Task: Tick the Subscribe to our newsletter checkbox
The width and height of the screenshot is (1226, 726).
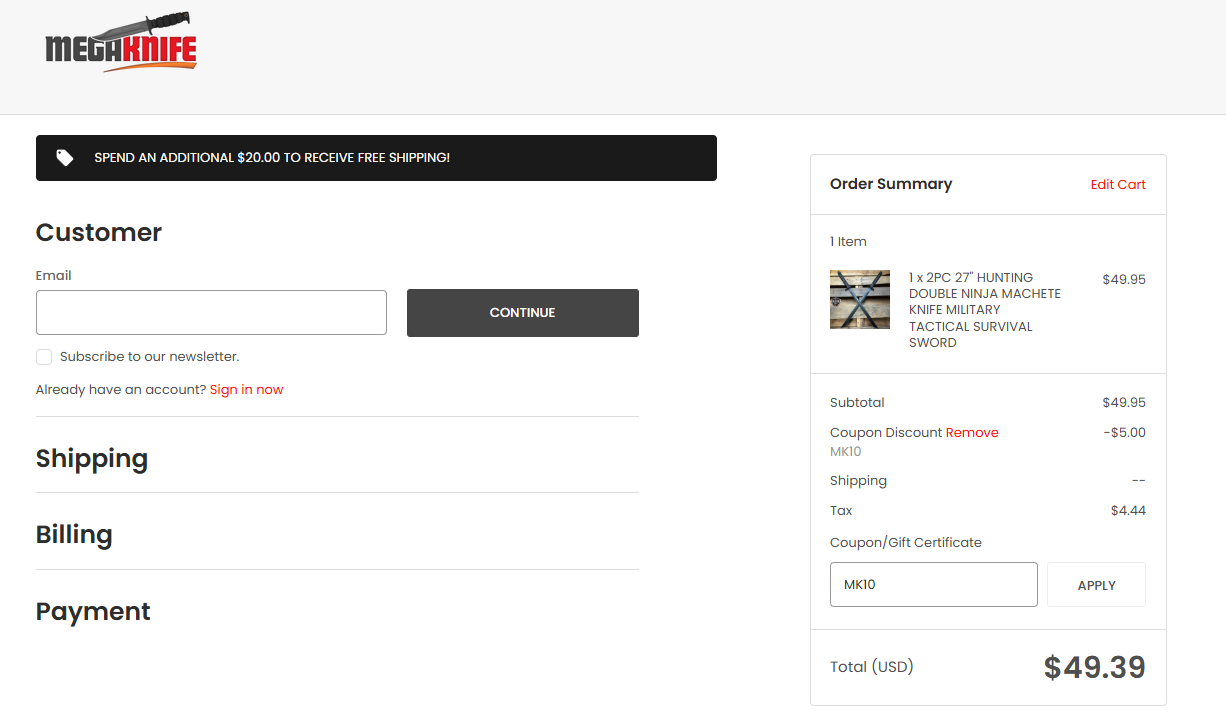Action: pos(44,357)
